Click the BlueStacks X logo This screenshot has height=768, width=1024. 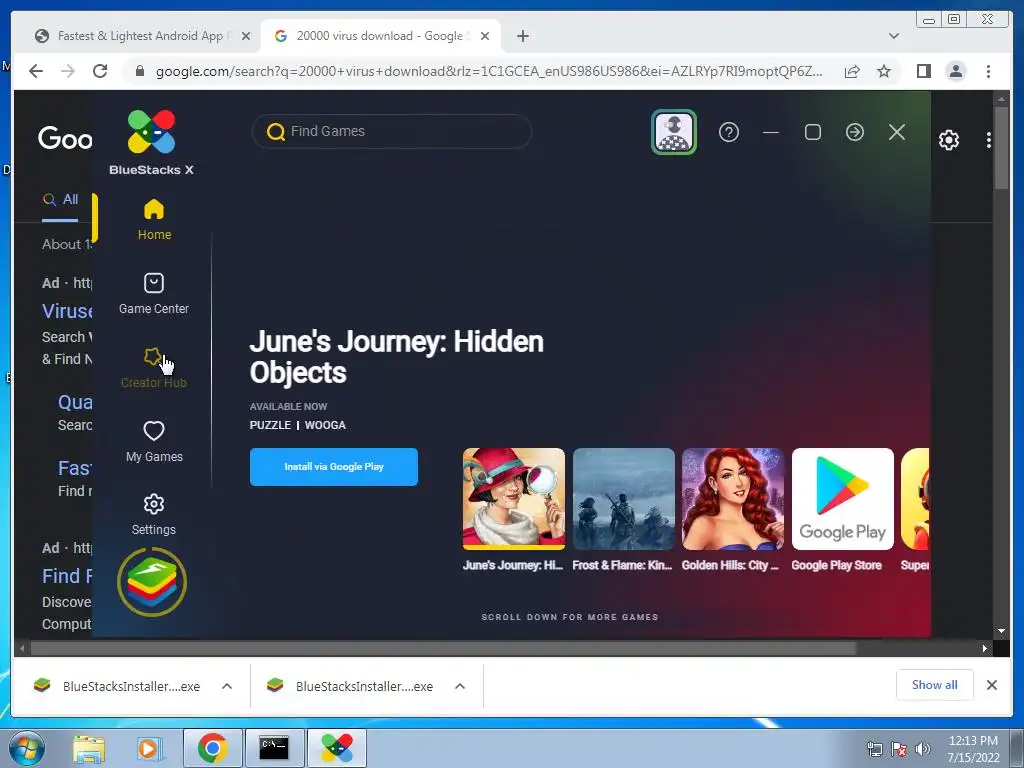(152, 142)
